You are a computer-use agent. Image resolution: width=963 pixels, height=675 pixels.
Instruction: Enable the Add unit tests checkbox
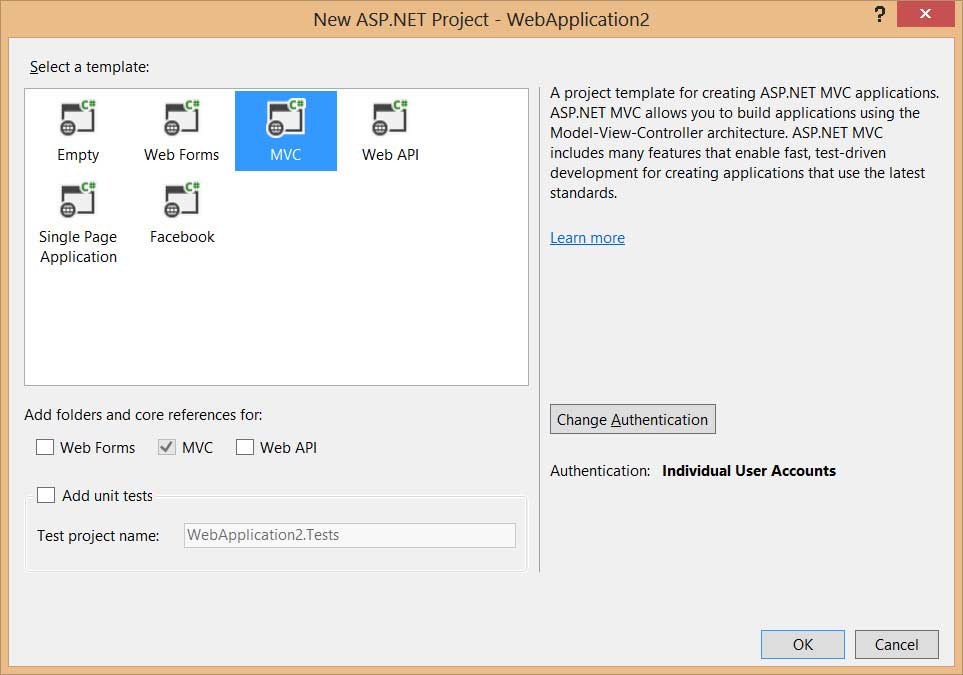(x=46, y=495)
